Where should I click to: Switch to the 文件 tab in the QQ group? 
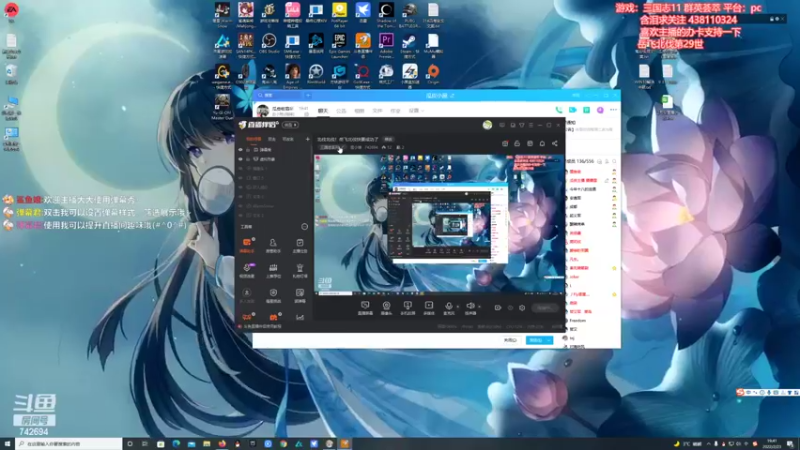point(377,110)
